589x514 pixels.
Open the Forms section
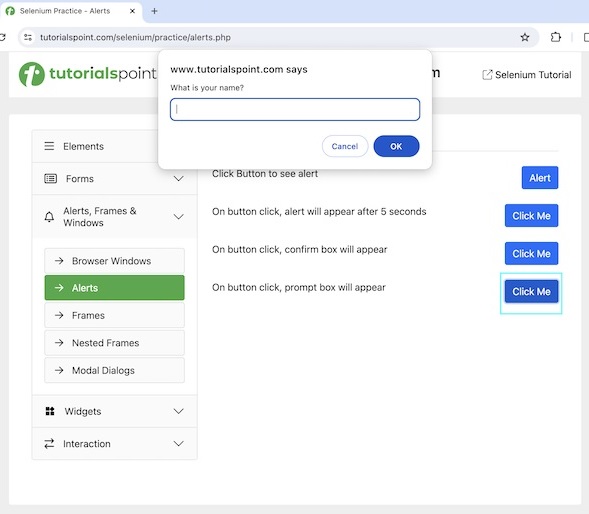point(115,178)
